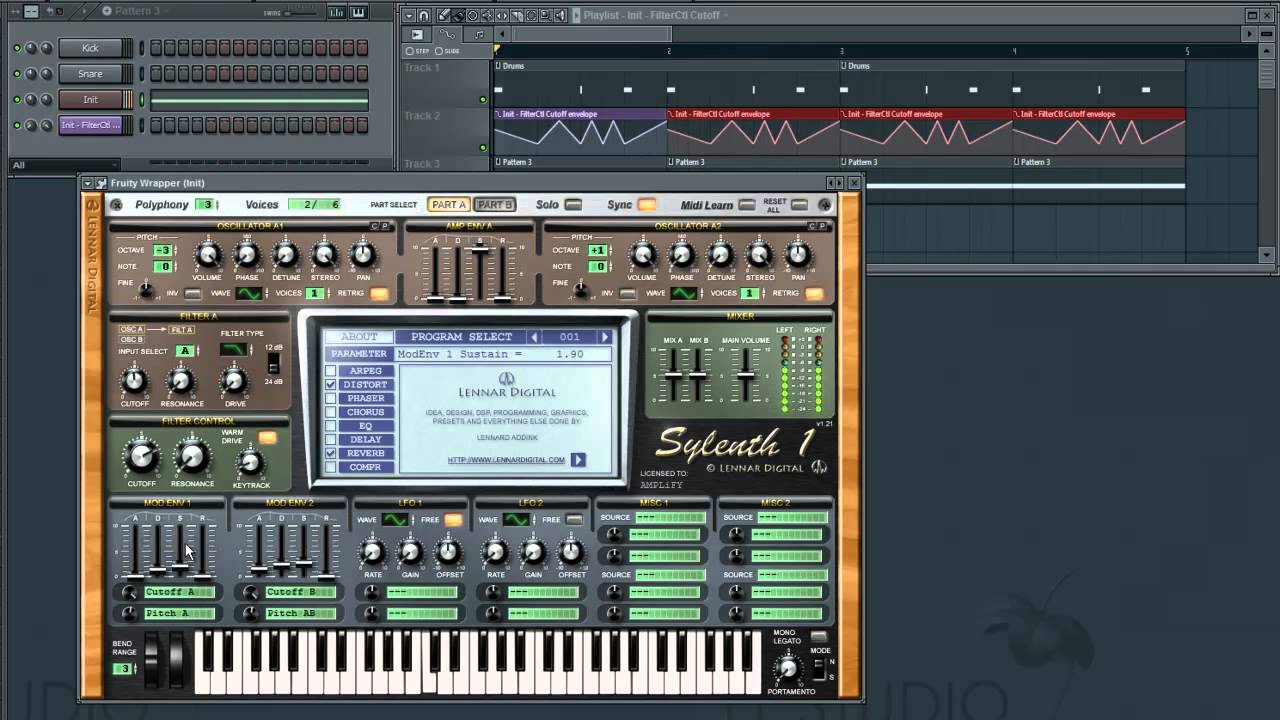This screenshot has height=720, width=1280.
Task: Select the mute speaker tool in Playlist toolbar
Action: (x=487, y=15)
